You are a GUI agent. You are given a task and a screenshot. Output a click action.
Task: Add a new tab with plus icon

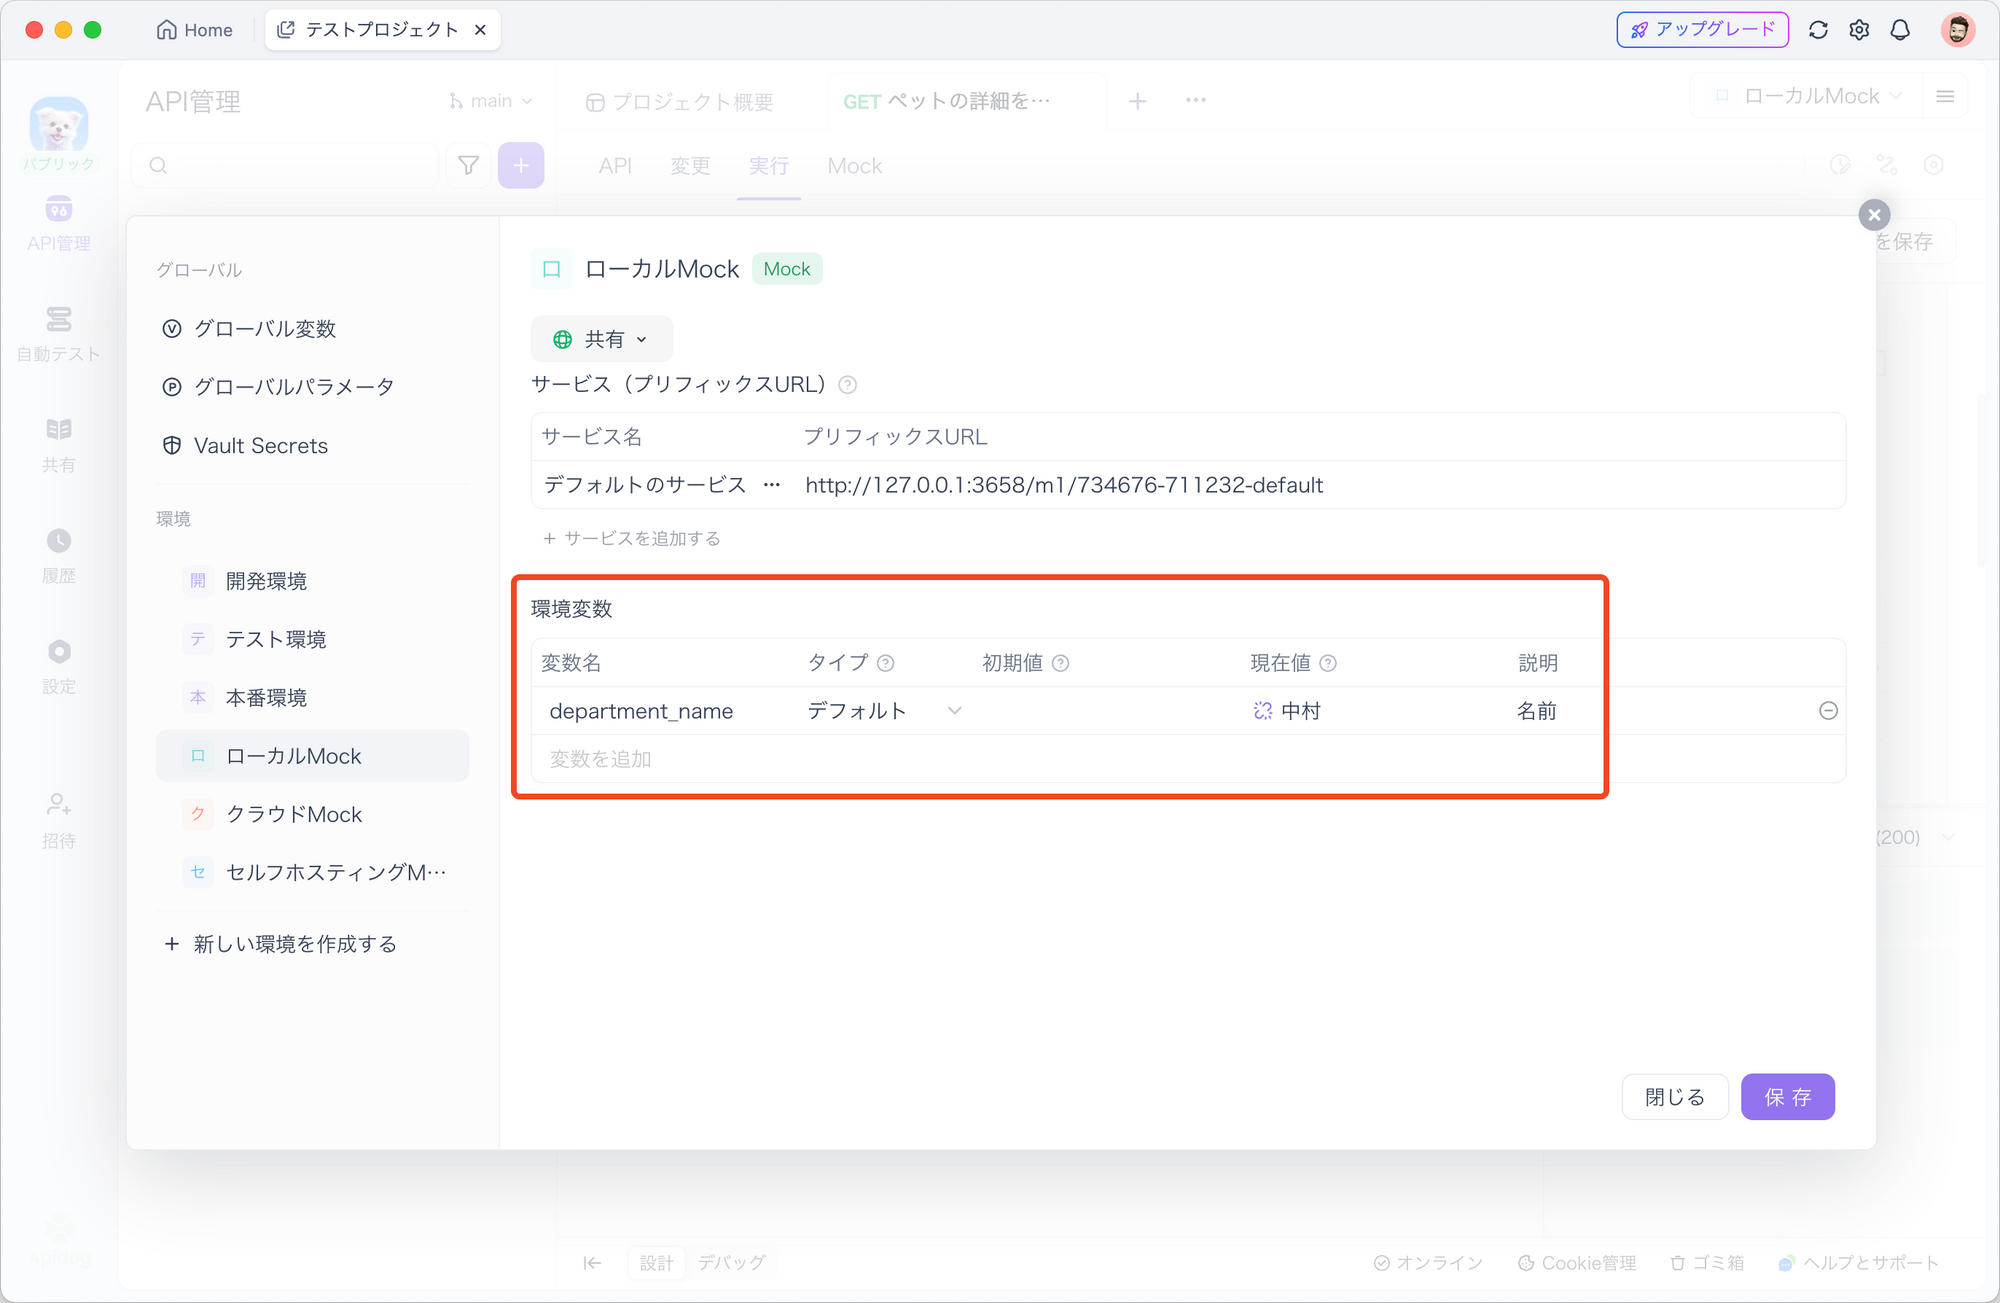click(x=1137, y=101)
